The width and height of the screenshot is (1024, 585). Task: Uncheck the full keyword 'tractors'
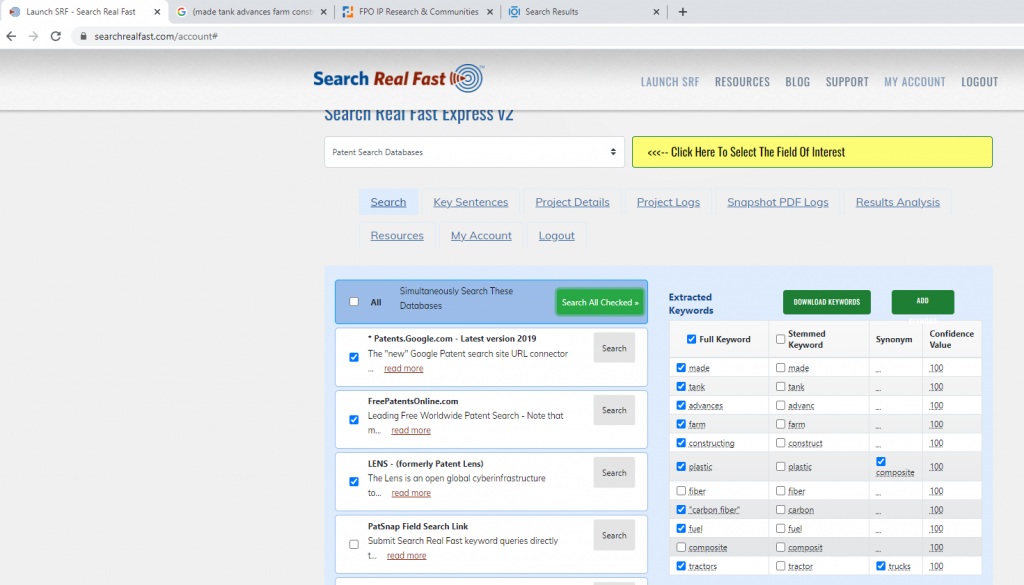[x=681, y=566]
